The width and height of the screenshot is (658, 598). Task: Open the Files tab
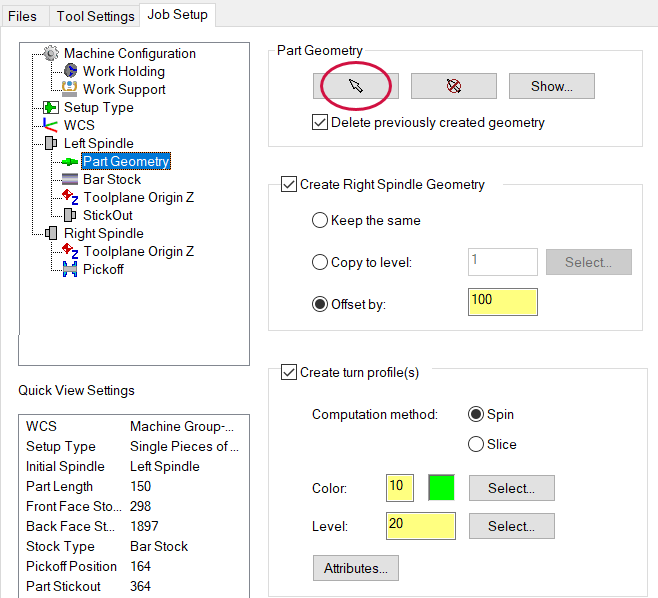tap(22, 16)
